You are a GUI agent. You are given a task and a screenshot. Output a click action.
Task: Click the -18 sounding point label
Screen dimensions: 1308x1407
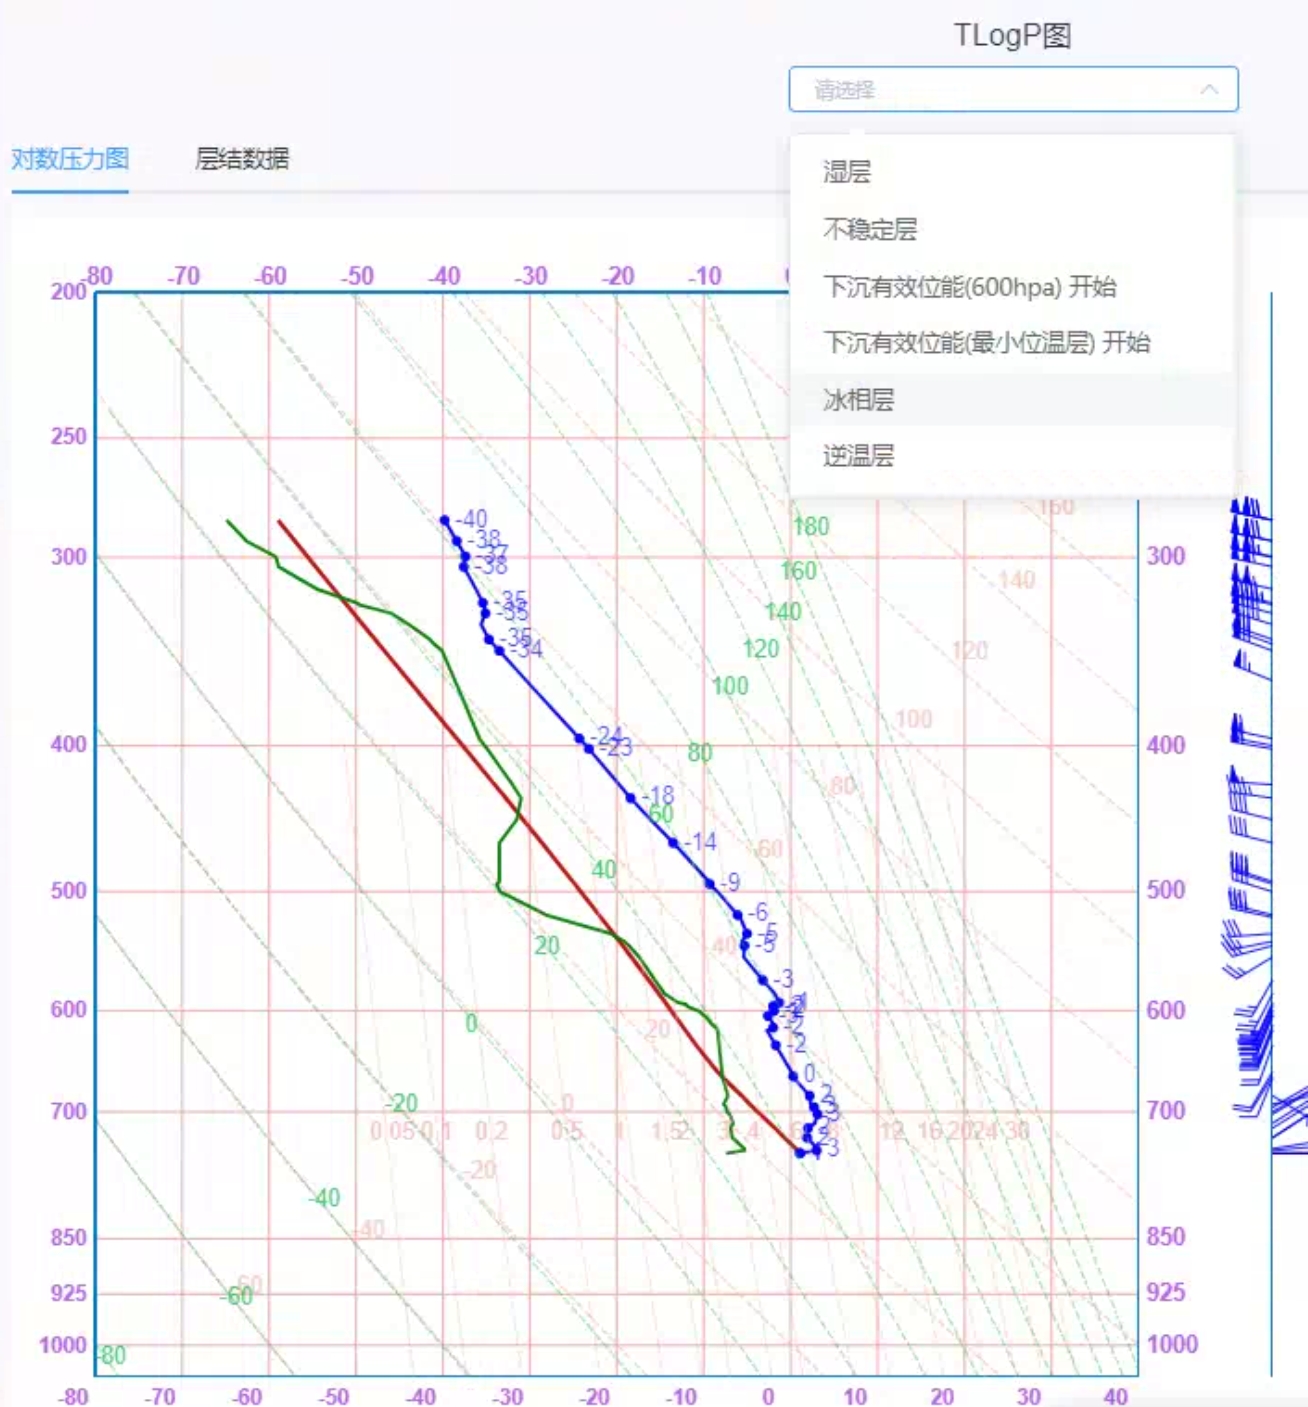[657, 795]
